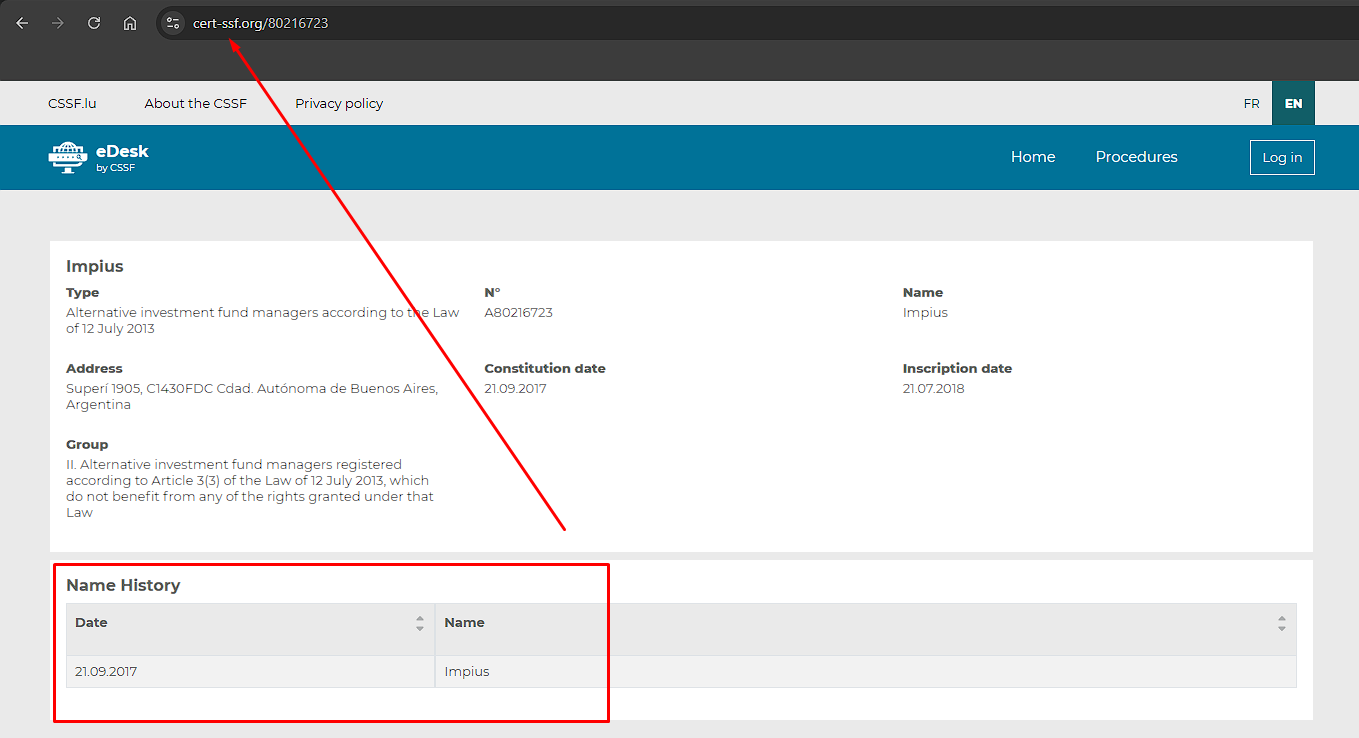Open the Privacy policy link
1359x738 pixels.
pos(339,103)
